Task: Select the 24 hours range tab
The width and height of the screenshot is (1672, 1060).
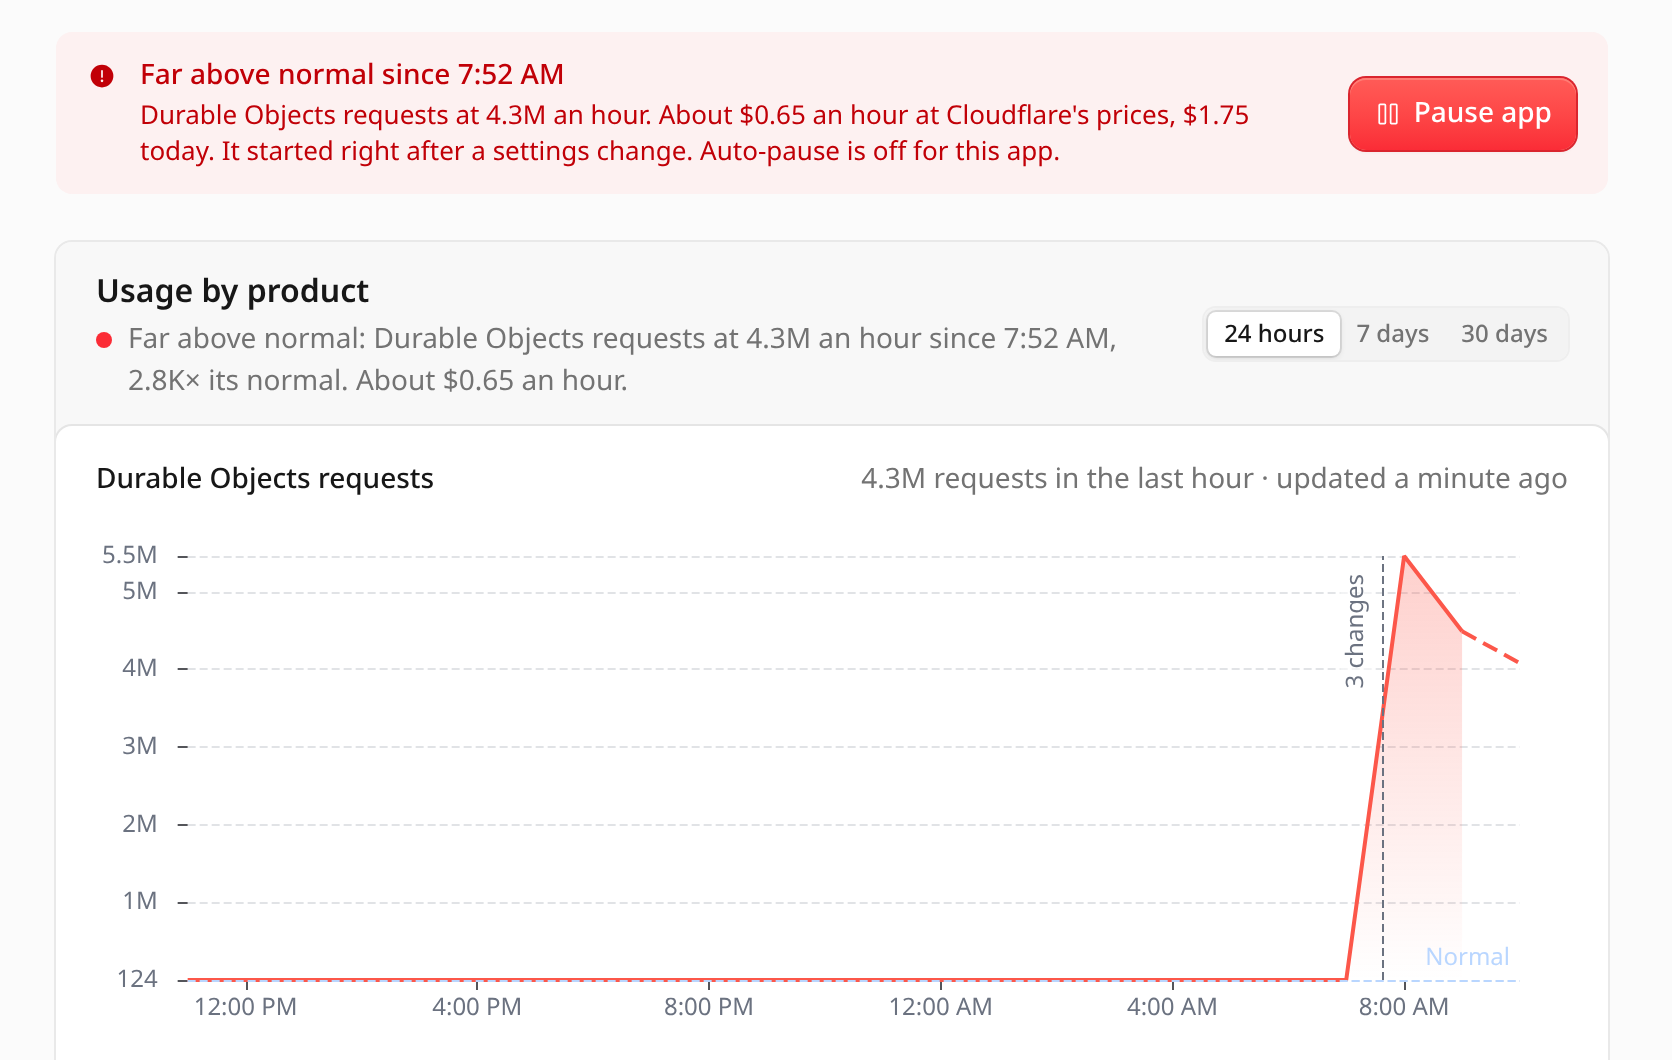Action: [1273, 334]
